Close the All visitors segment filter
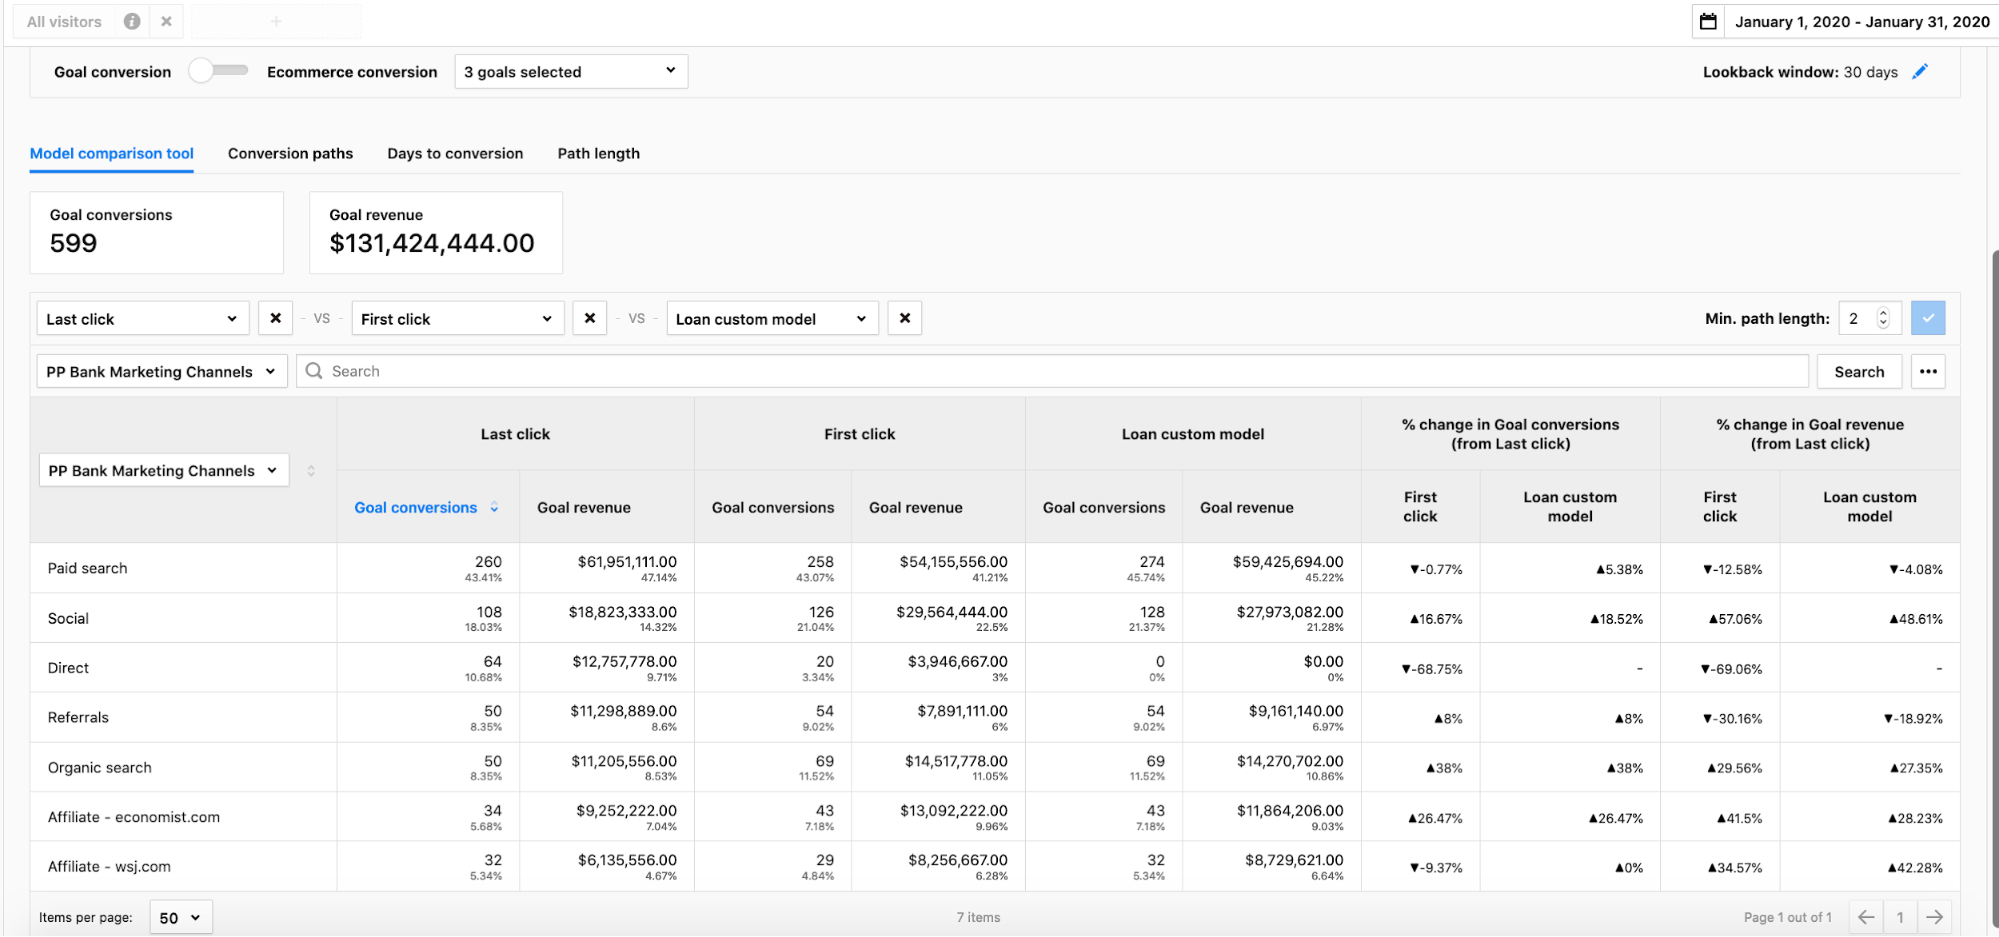The width and height of the screenshot is (1999, 937). [166, 21]
